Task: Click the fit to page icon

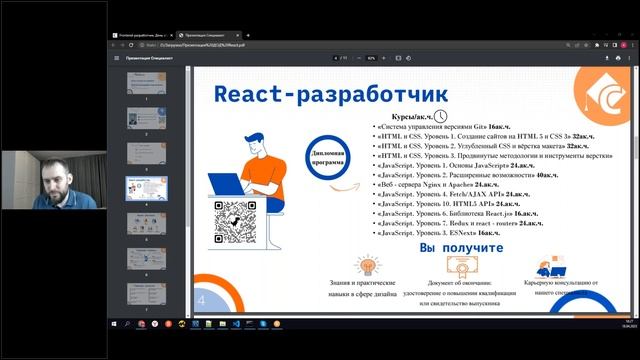Action: 398,58
